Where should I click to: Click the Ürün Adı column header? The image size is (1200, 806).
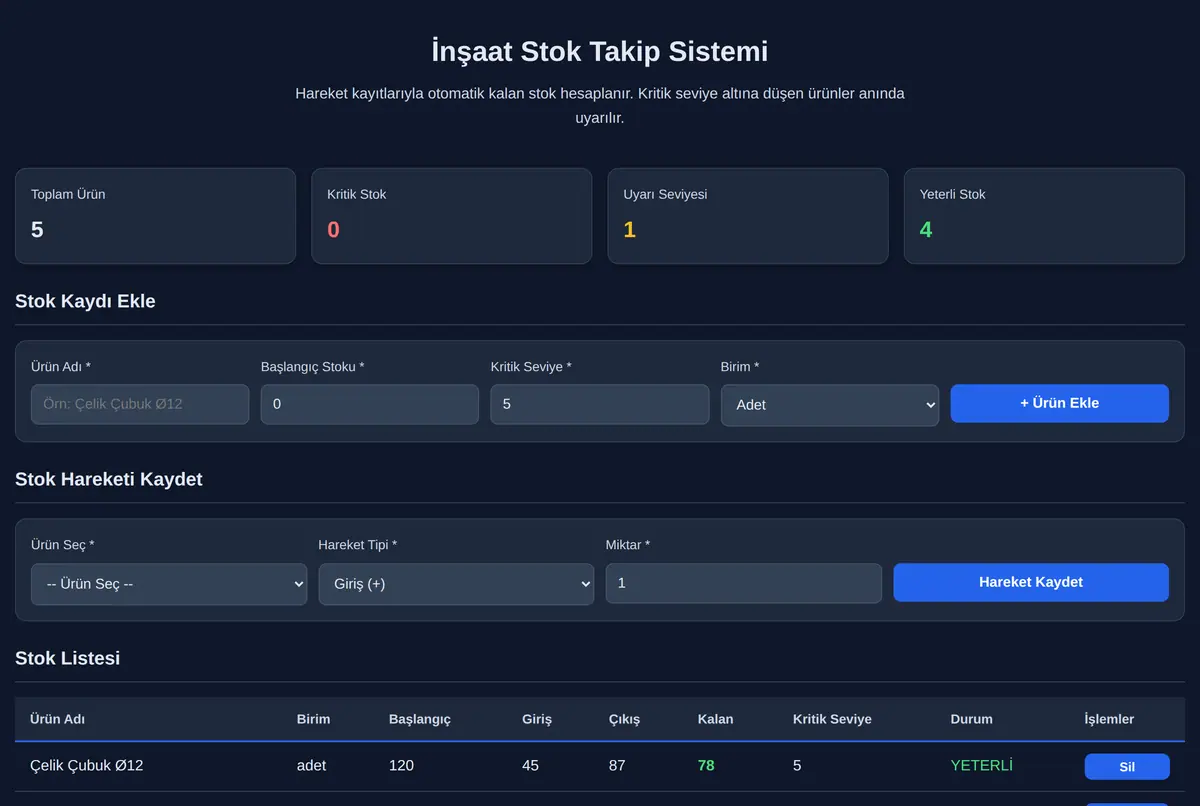[x=58, y=719]
